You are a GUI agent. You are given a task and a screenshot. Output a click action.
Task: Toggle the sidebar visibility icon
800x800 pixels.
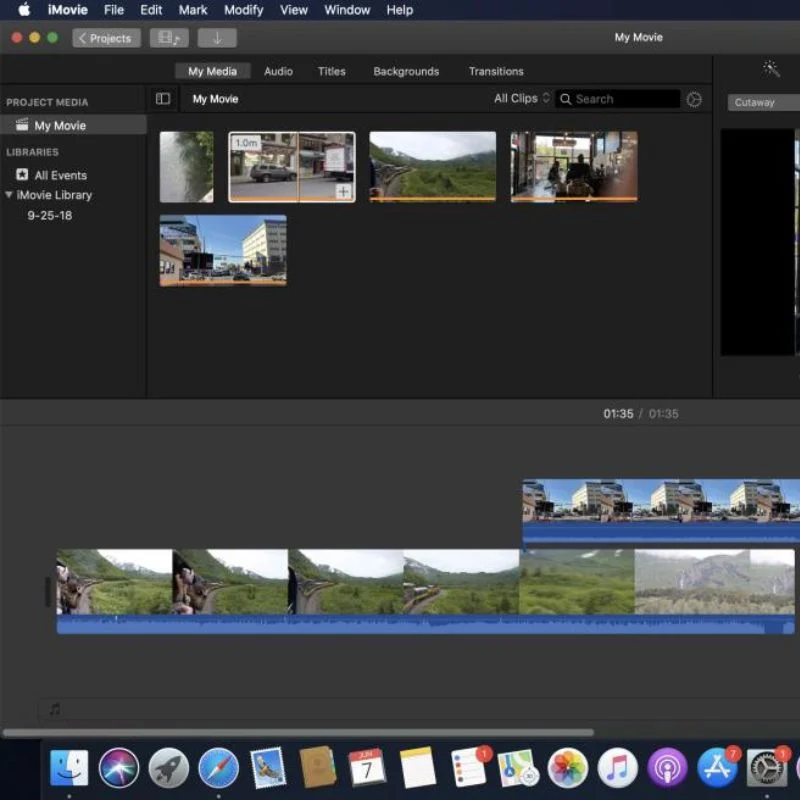[163, 99]
